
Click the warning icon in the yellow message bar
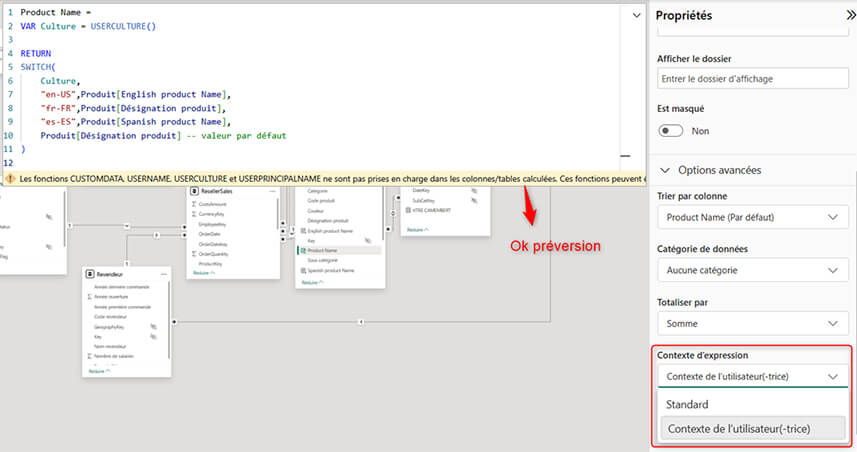10,179
